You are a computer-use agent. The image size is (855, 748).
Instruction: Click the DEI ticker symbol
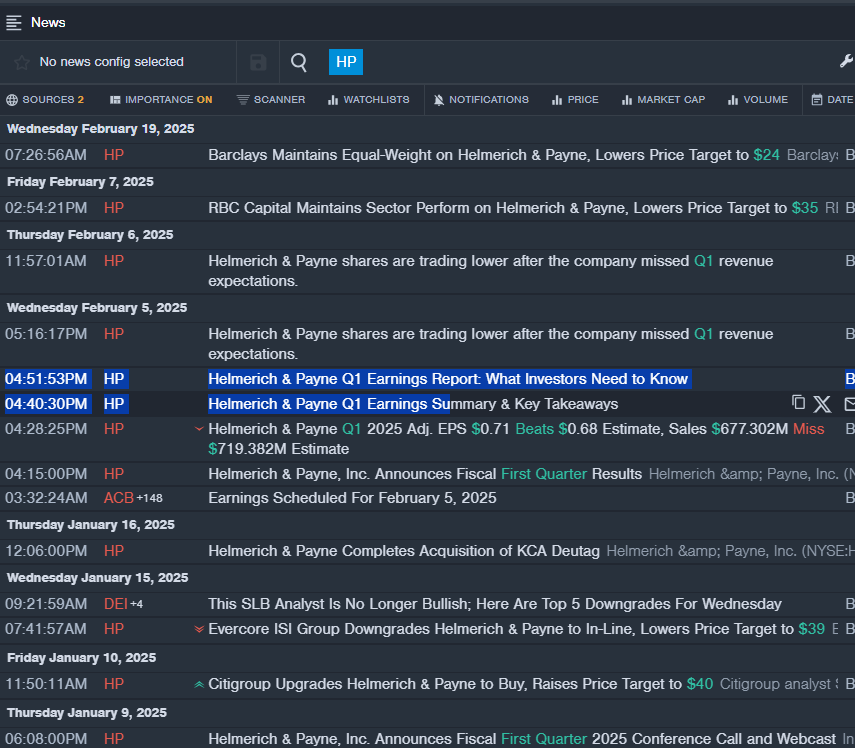tap(116, 604)
